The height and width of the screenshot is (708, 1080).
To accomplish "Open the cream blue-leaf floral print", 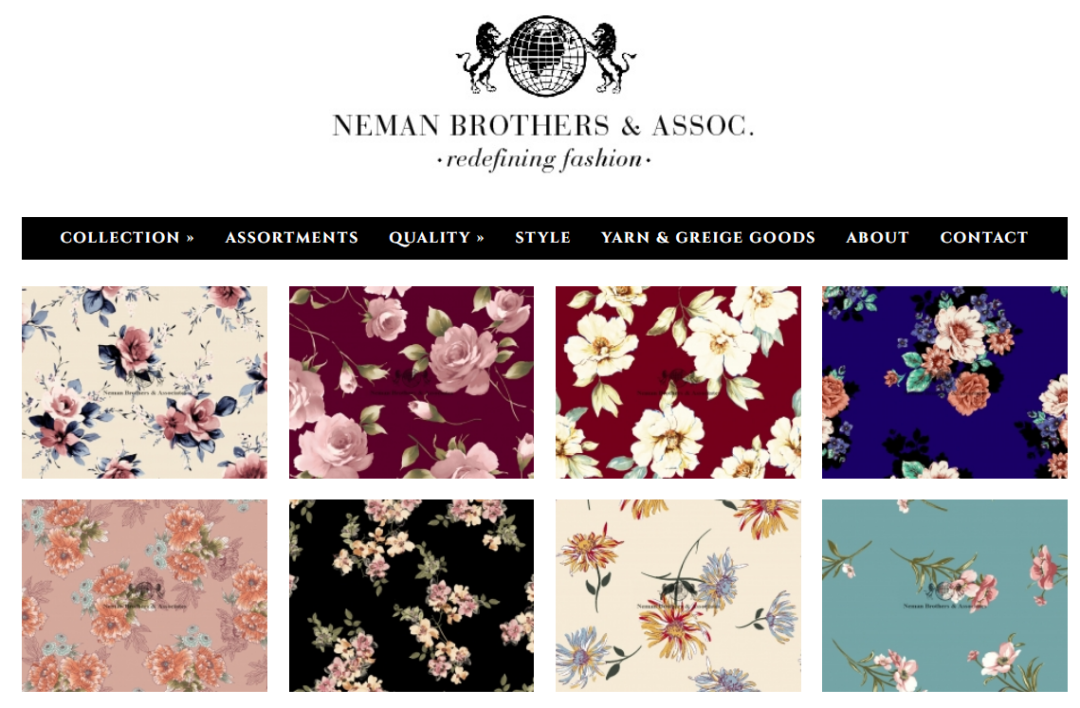I will [x=145, y=382].
